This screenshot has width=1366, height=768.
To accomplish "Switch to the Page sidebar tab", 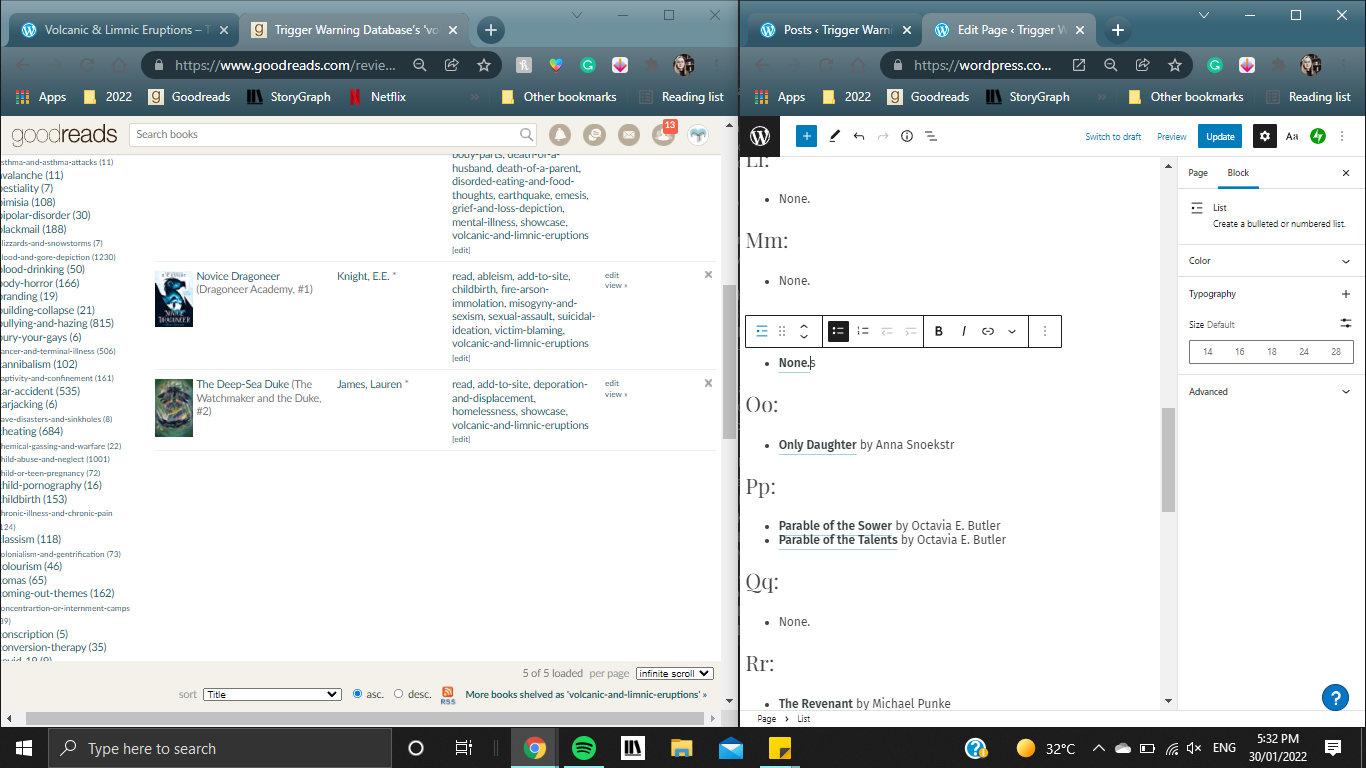I will pos(1198,173).
